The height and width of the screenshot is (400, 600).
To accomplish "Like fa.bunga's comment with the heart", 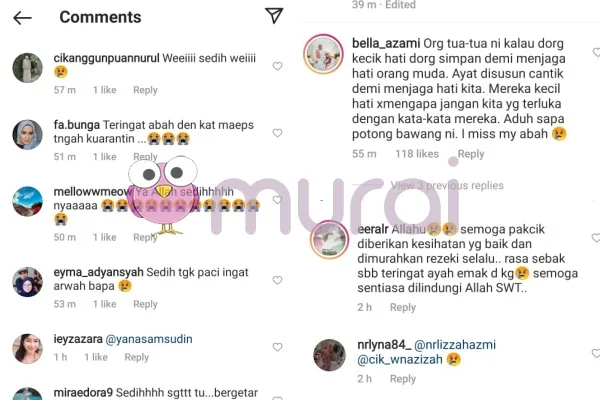I will coord(277,133).
